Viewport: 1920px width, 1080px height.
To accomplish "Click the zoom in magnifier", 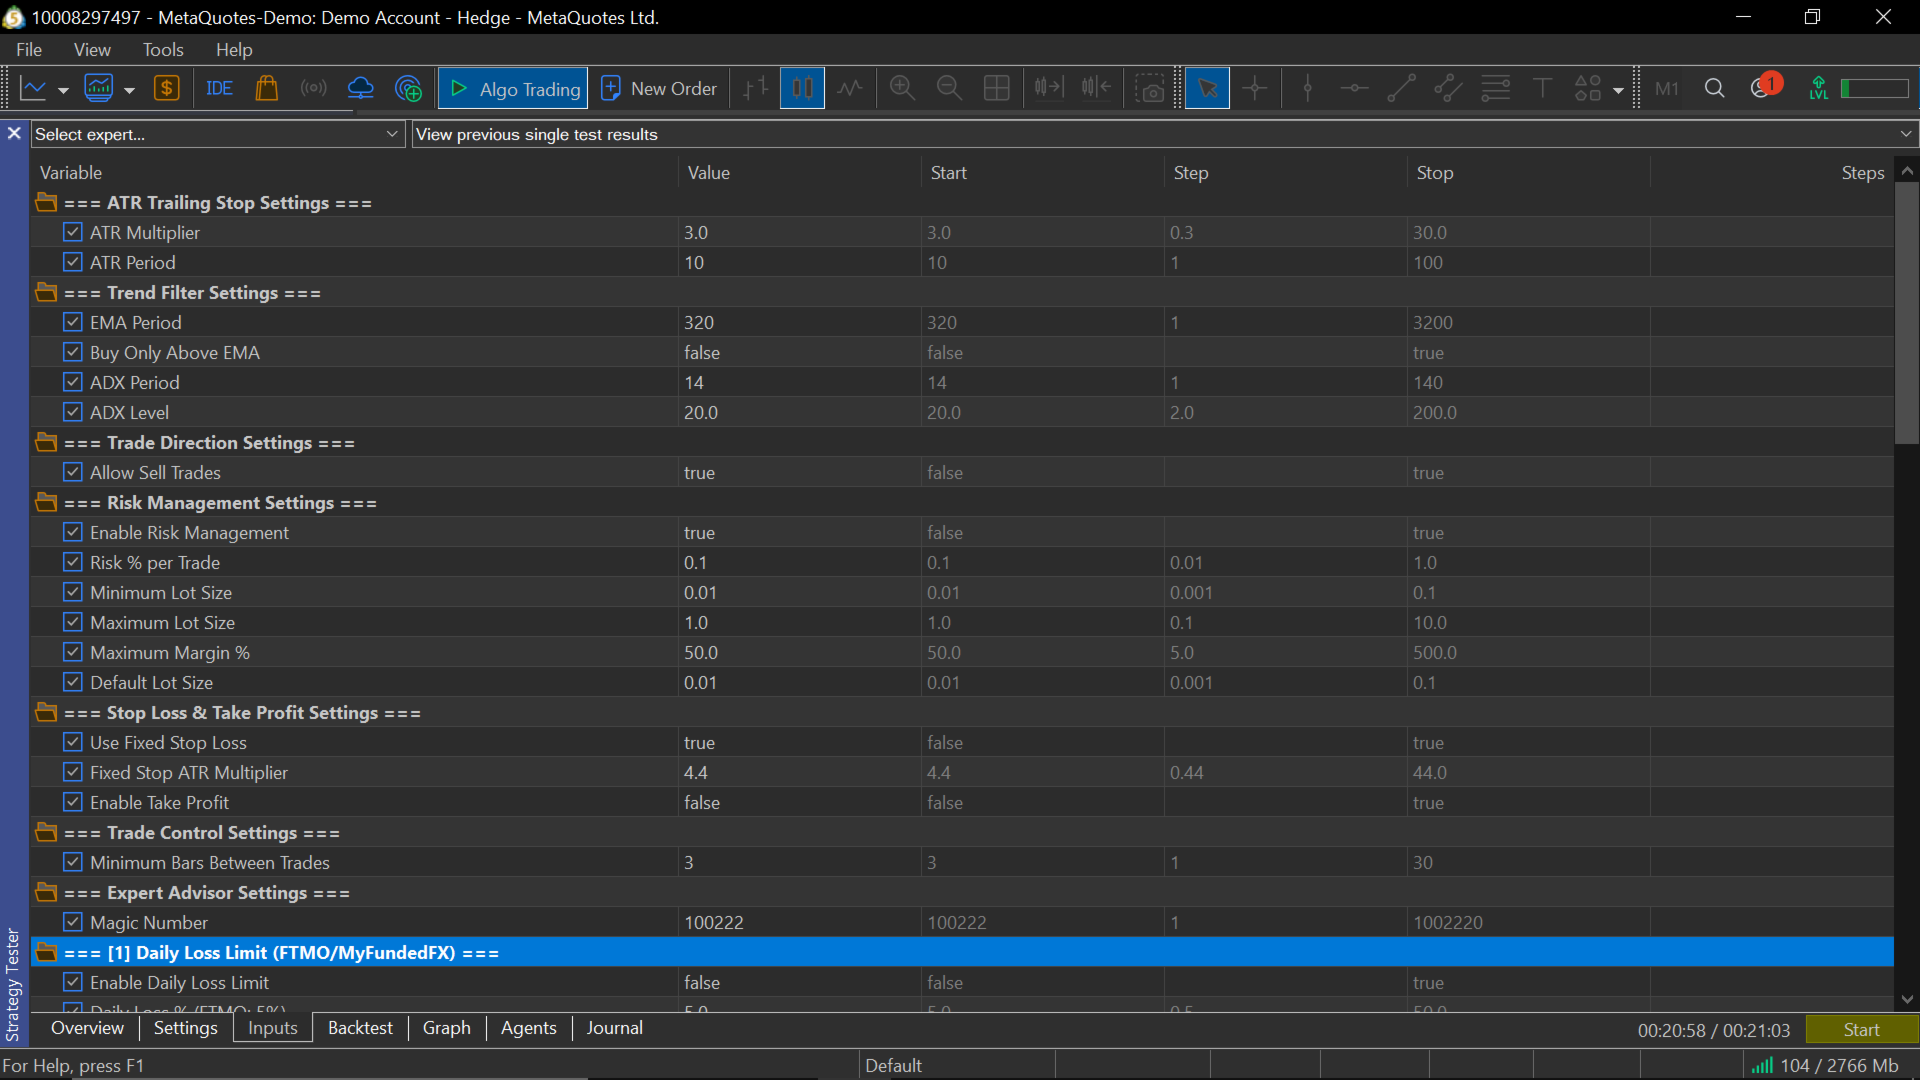I will coord(902,89).
